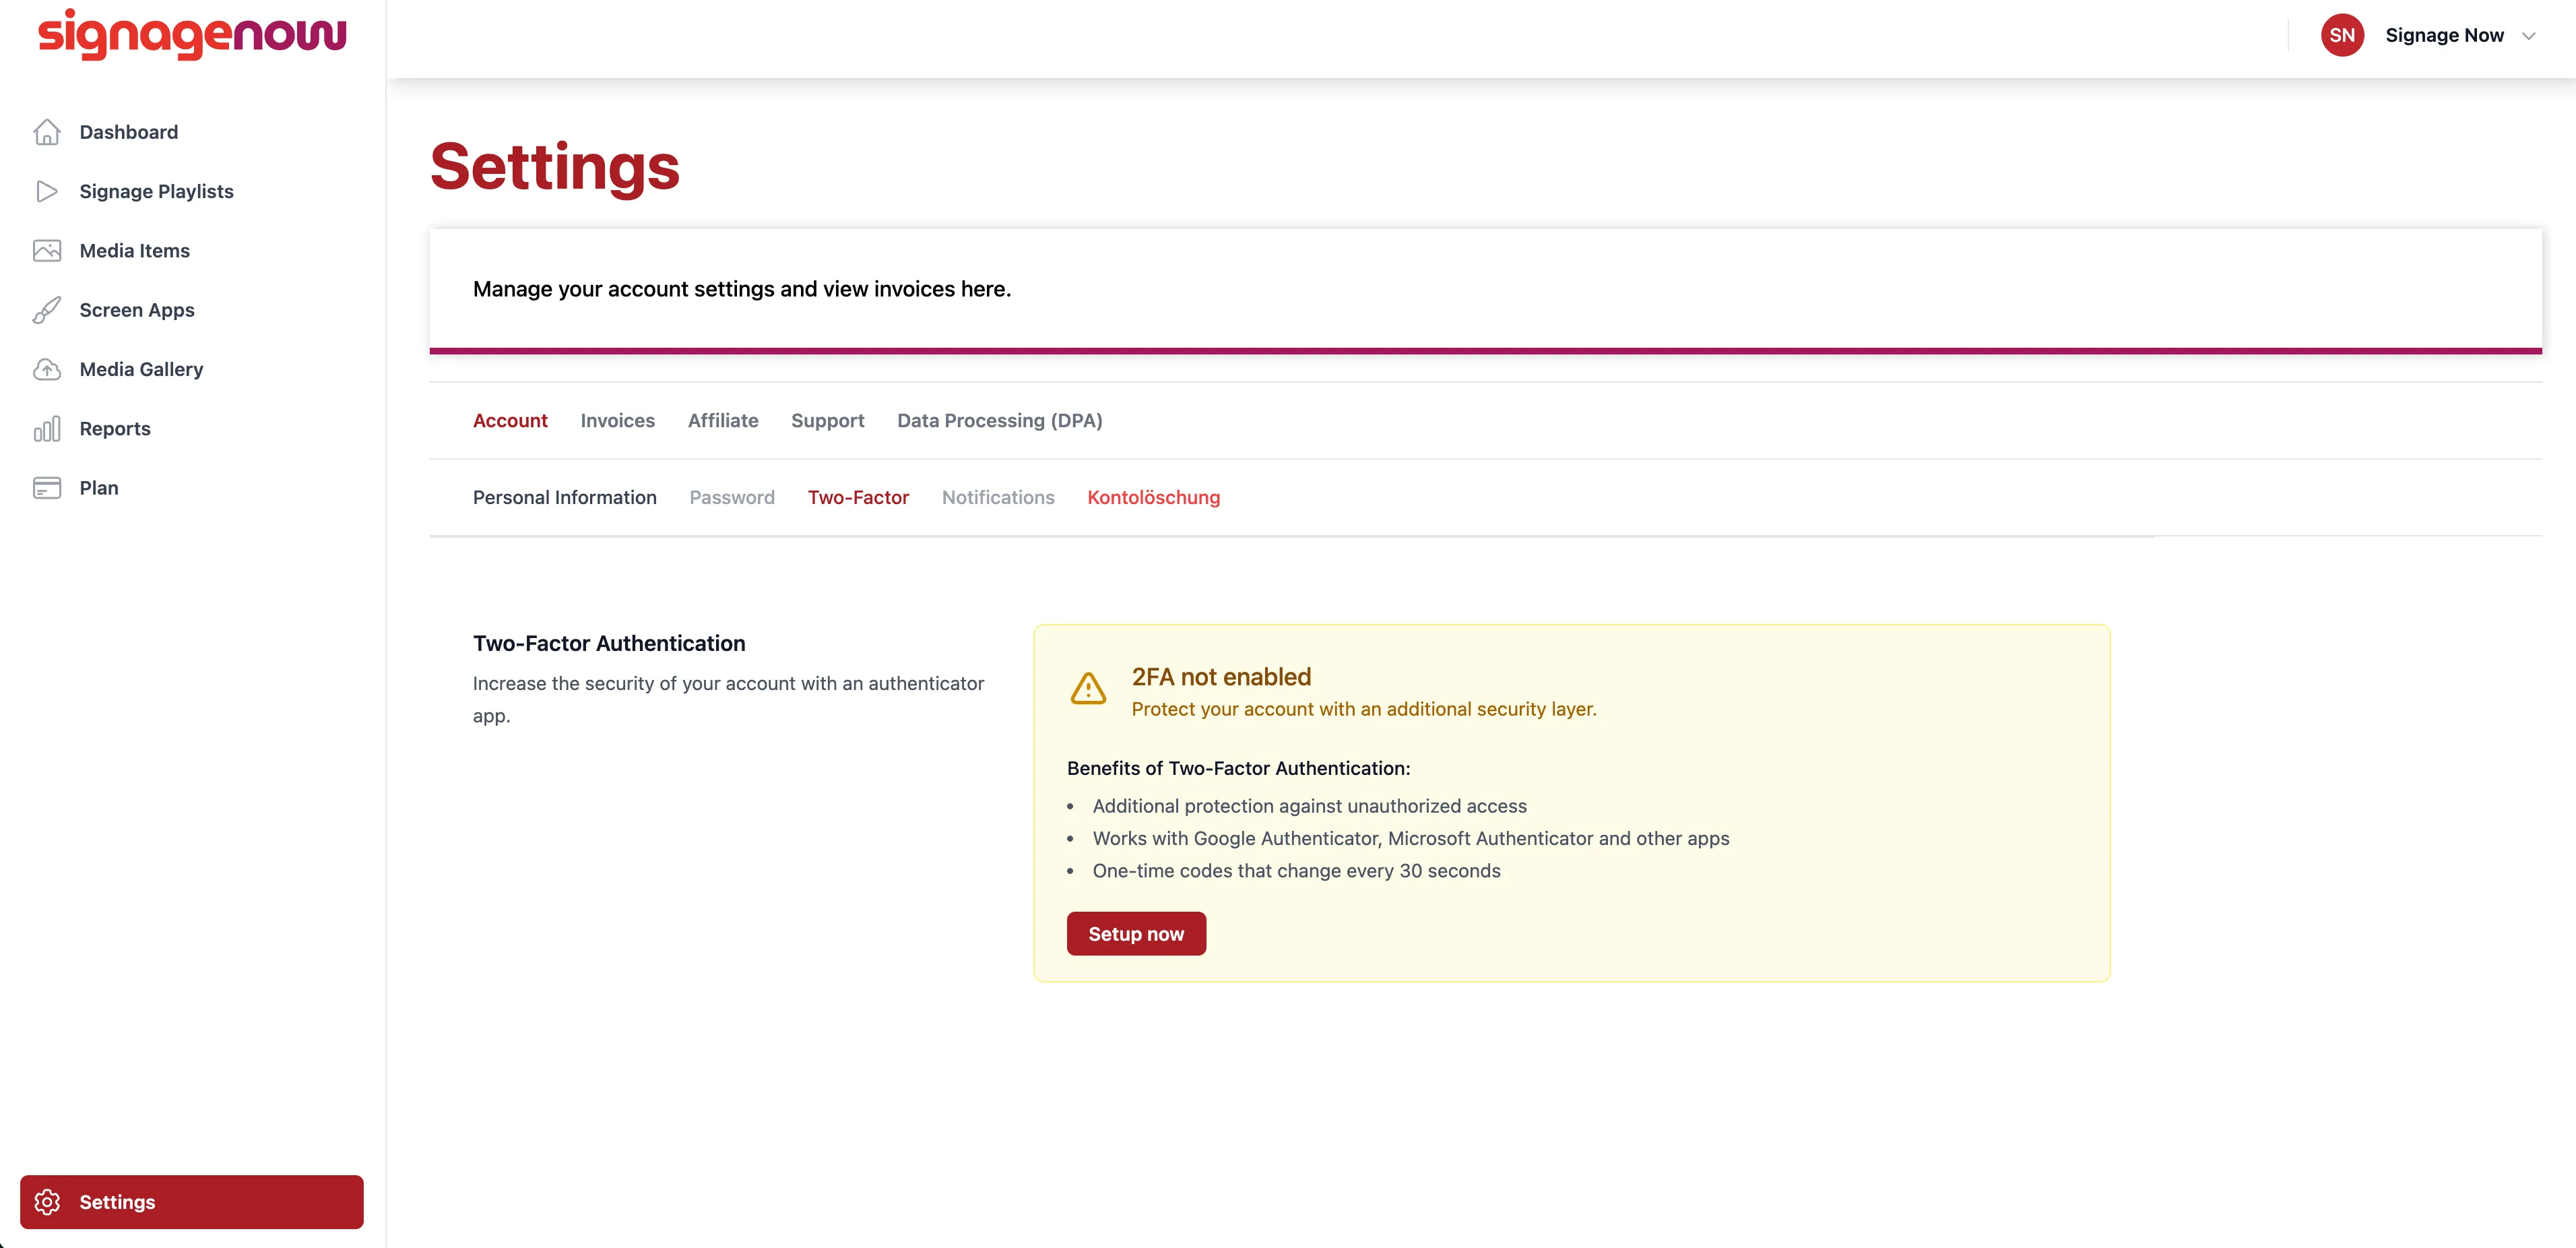Open the Kontolöschung sub-tab
2576x1248 pixels.
point(1153,498)
